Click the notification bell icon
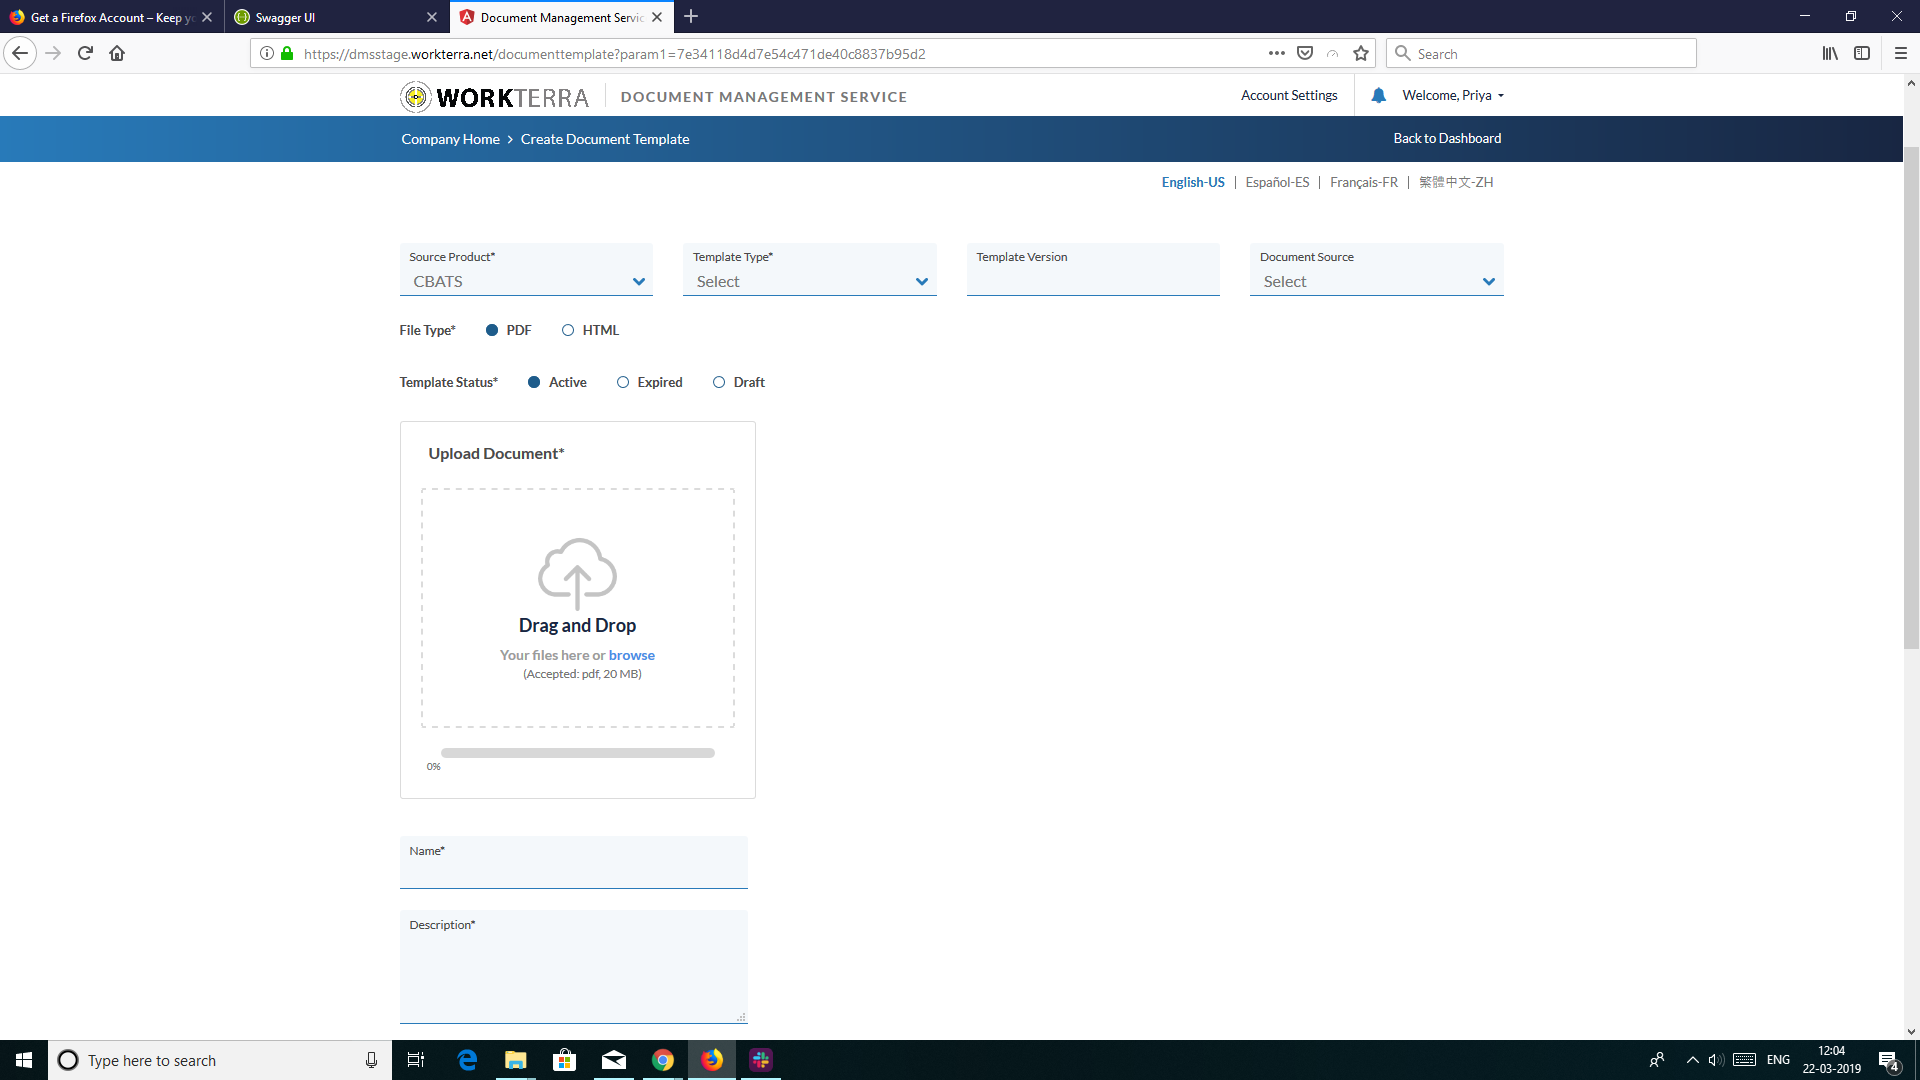The height and width of the screenshot is (1080, 1920). (x=1378, y=96)
